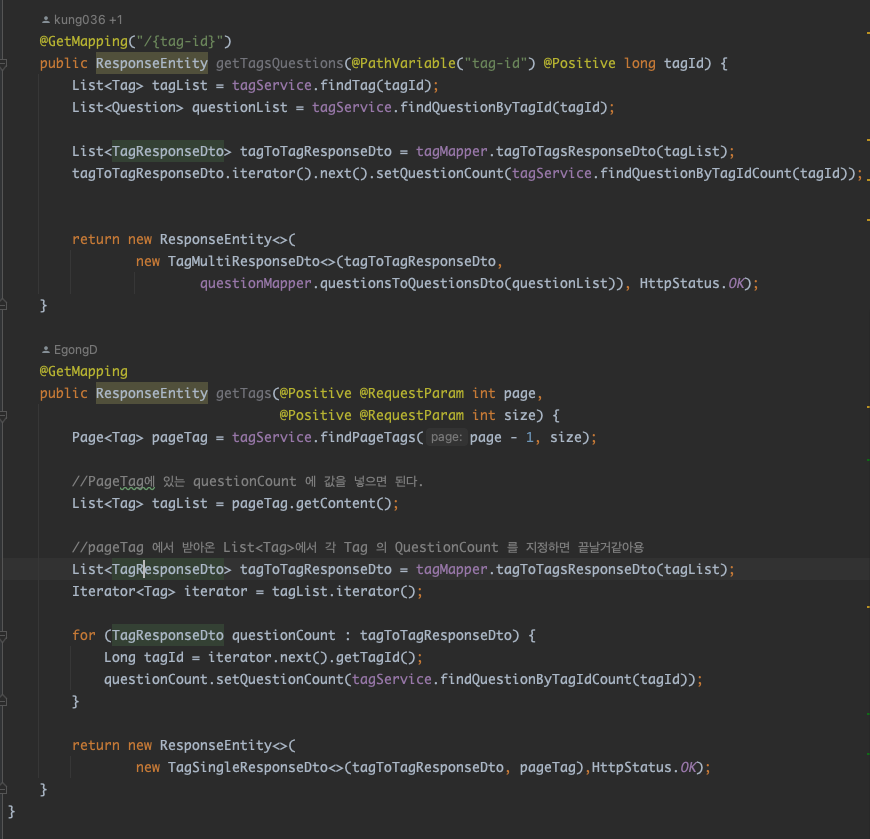Click the highlighted ResponseEntity return type of getTagsQuestions

point(152,64)
